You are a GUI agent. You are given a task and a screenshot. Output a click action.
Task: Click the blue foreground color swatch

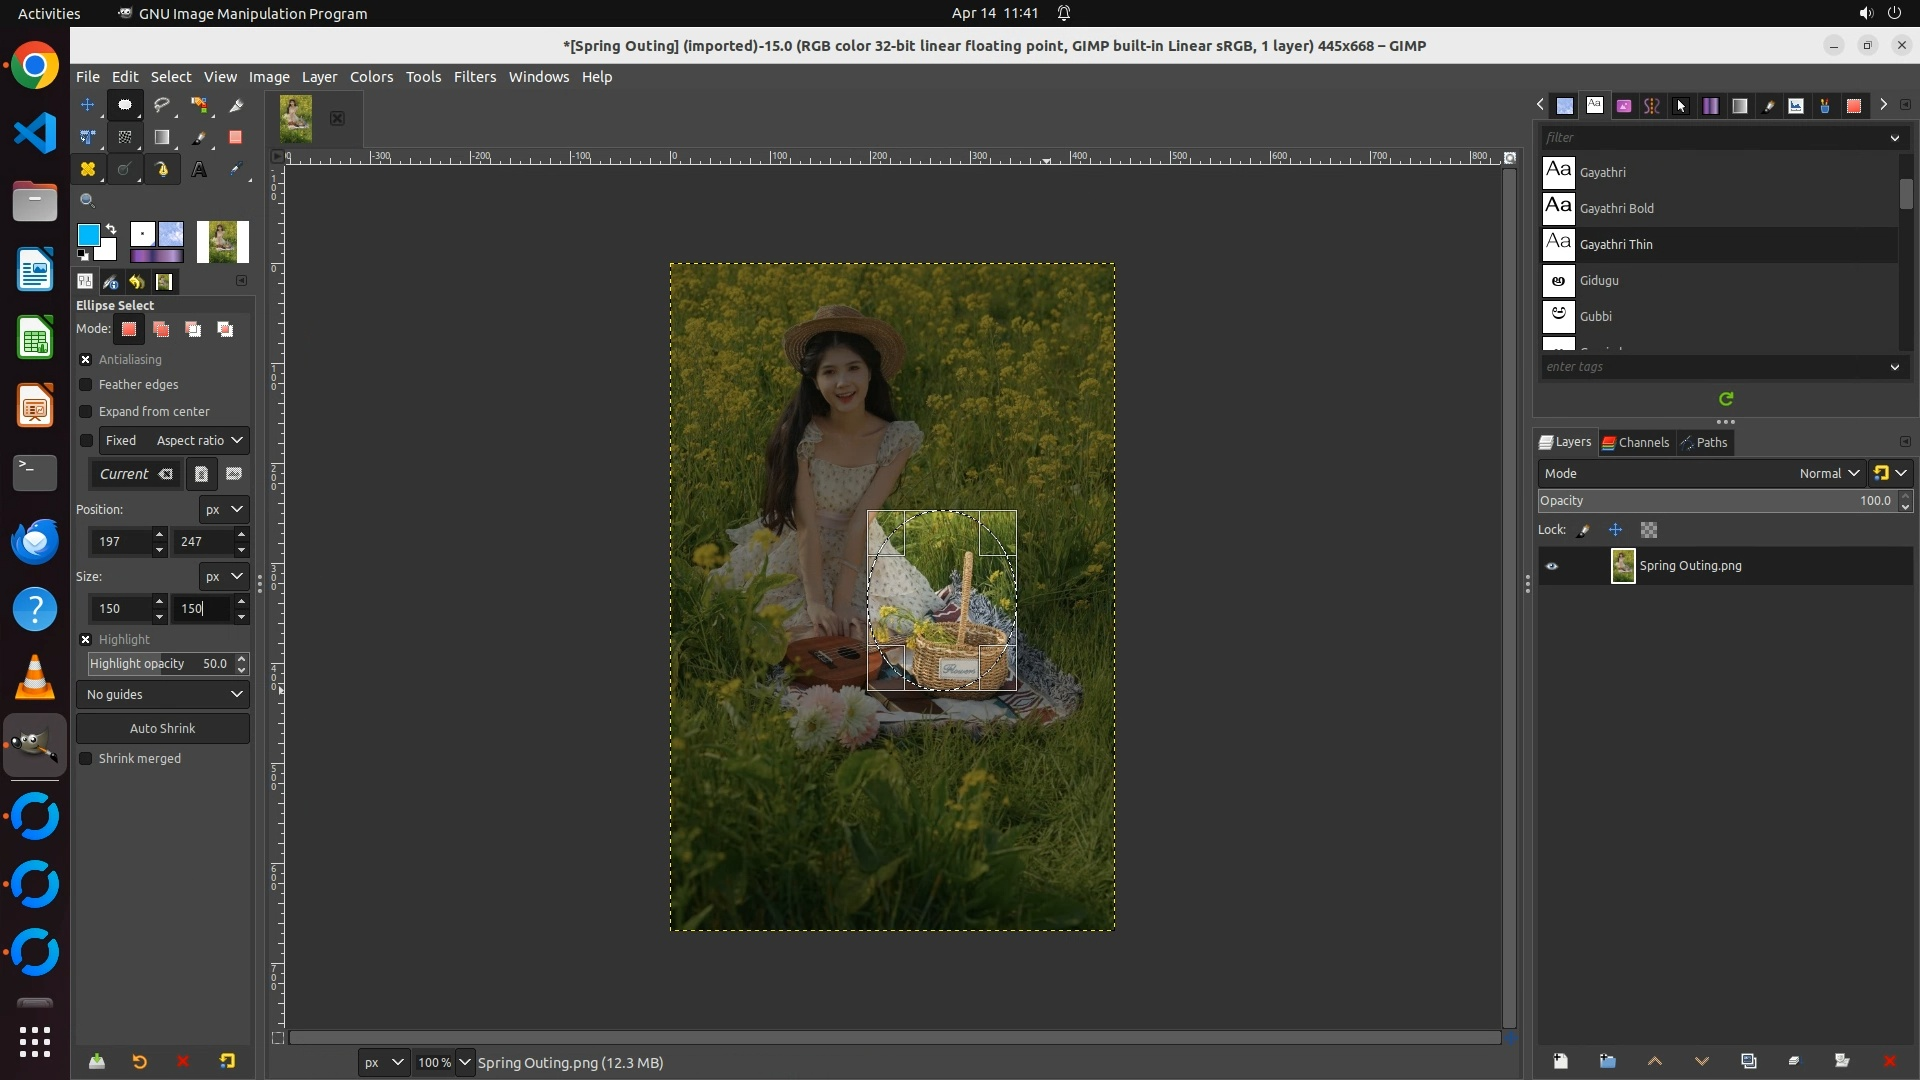tap(88, 235)
